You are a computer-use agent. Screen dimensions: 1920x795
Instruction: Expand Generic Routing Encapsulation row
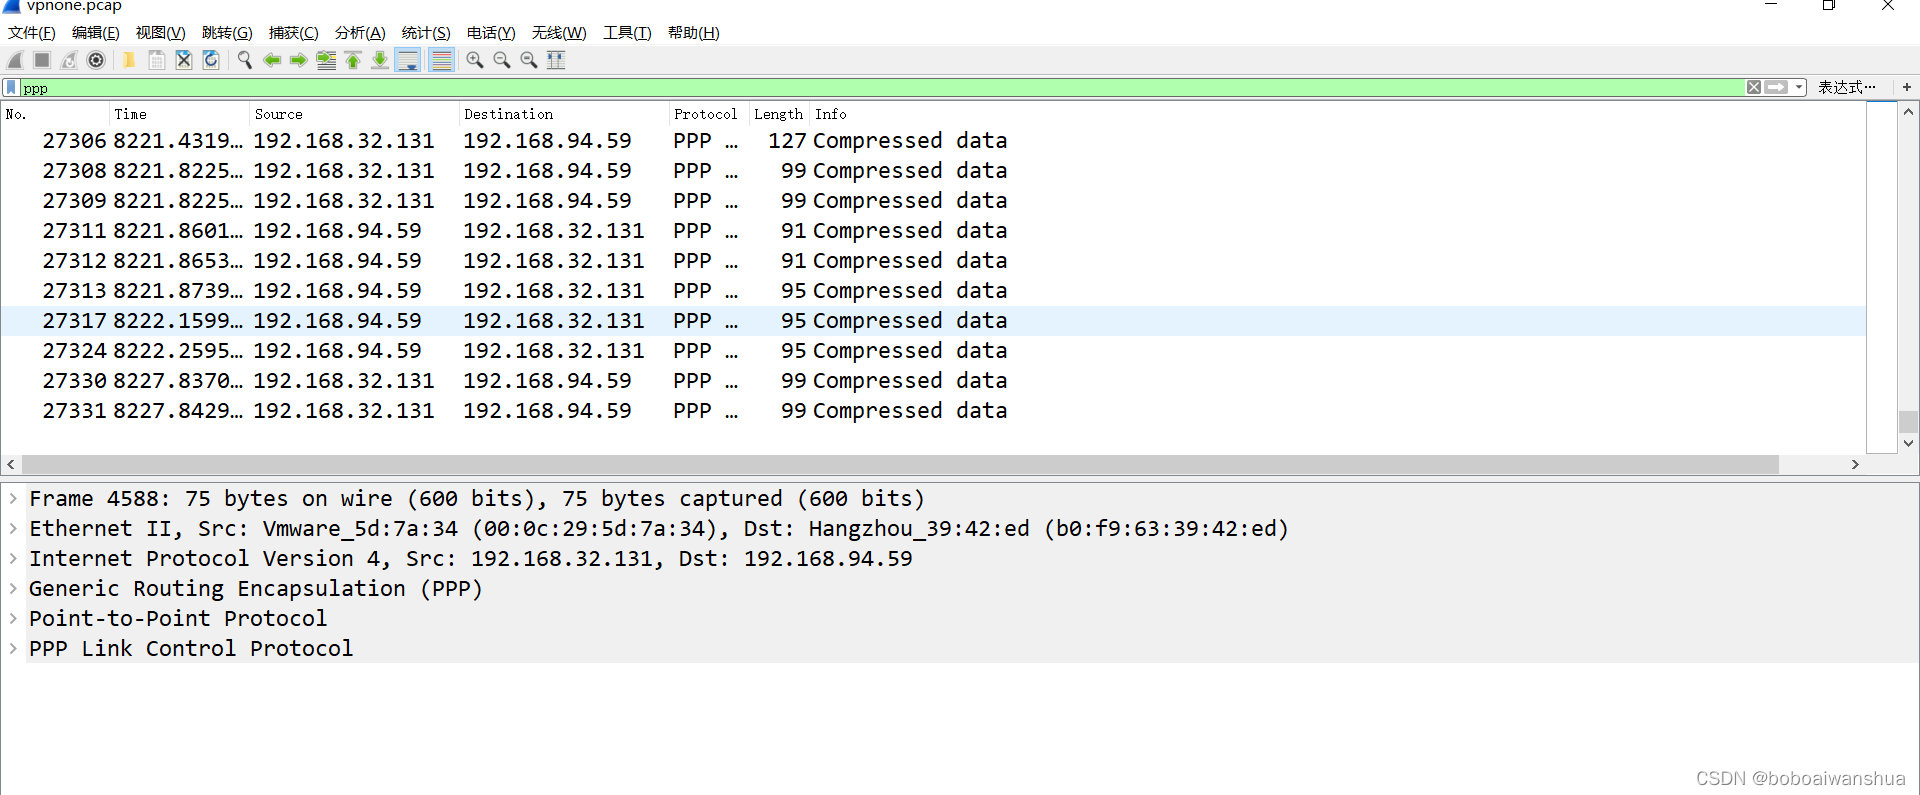pyautogui.click(x=13, y=588)
